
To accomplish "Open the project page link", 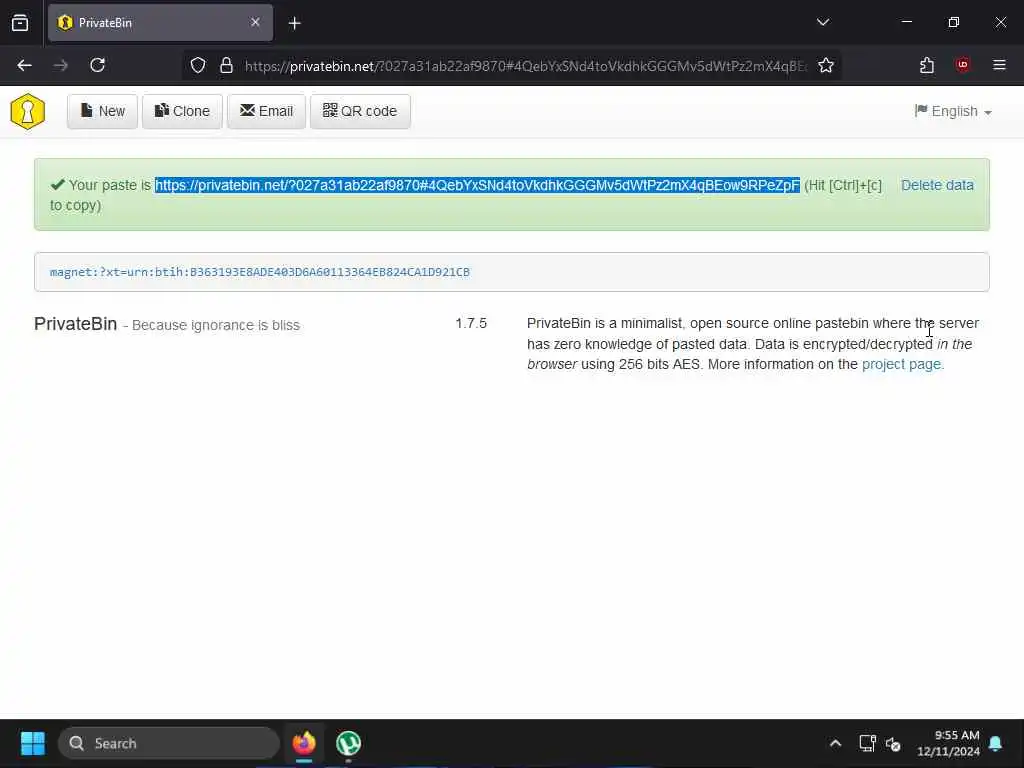I will 901,364.
